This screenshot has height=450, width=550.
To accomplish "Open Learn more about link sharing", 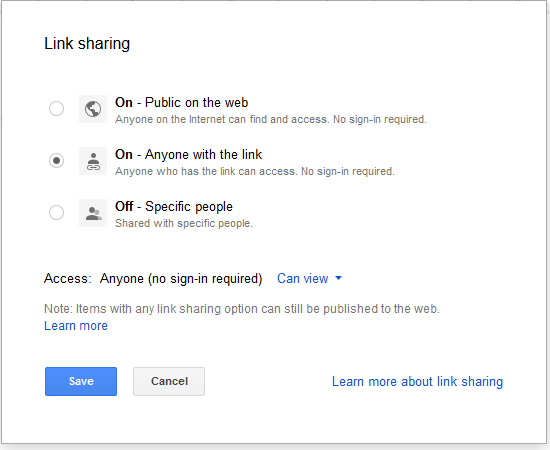I will (x=417, y=382).
